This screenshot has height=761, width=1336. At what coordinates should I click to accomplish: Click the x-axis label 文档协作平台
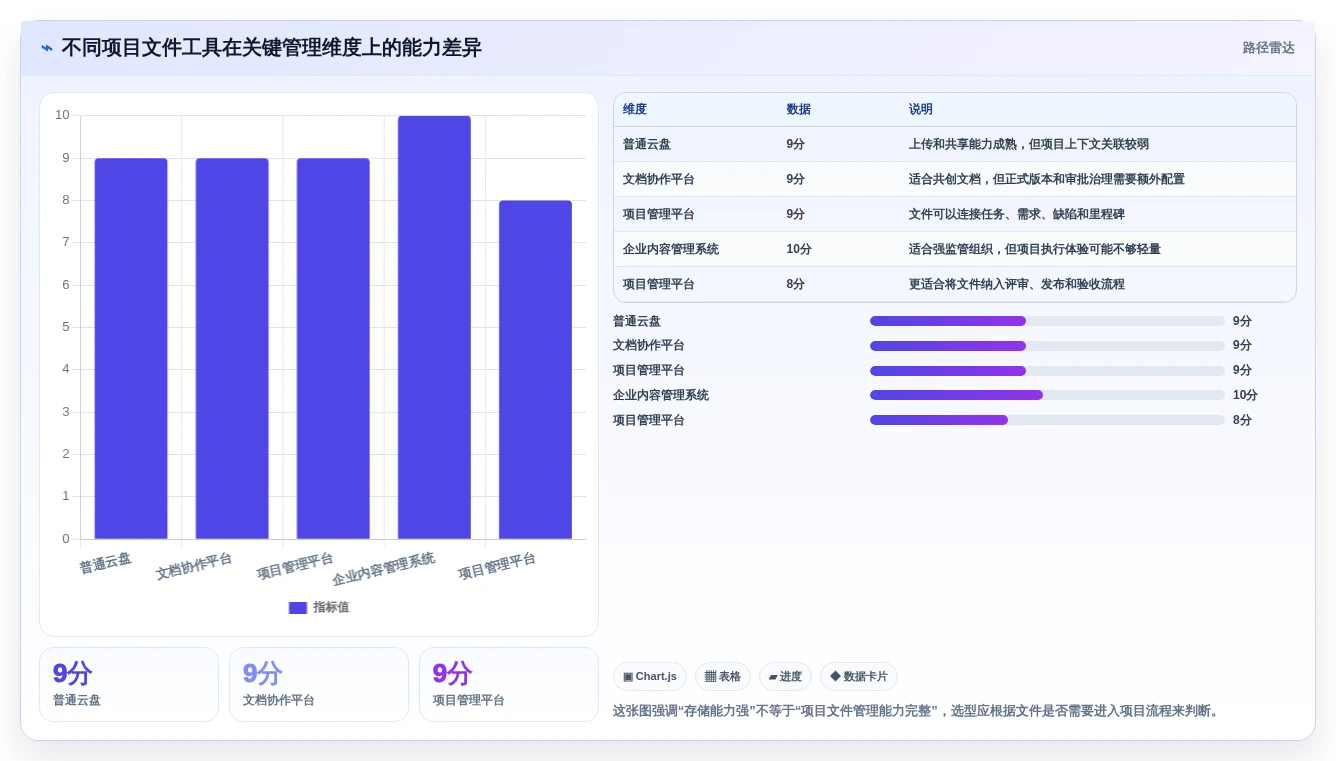pyautogui.click(x=194, y=566)
